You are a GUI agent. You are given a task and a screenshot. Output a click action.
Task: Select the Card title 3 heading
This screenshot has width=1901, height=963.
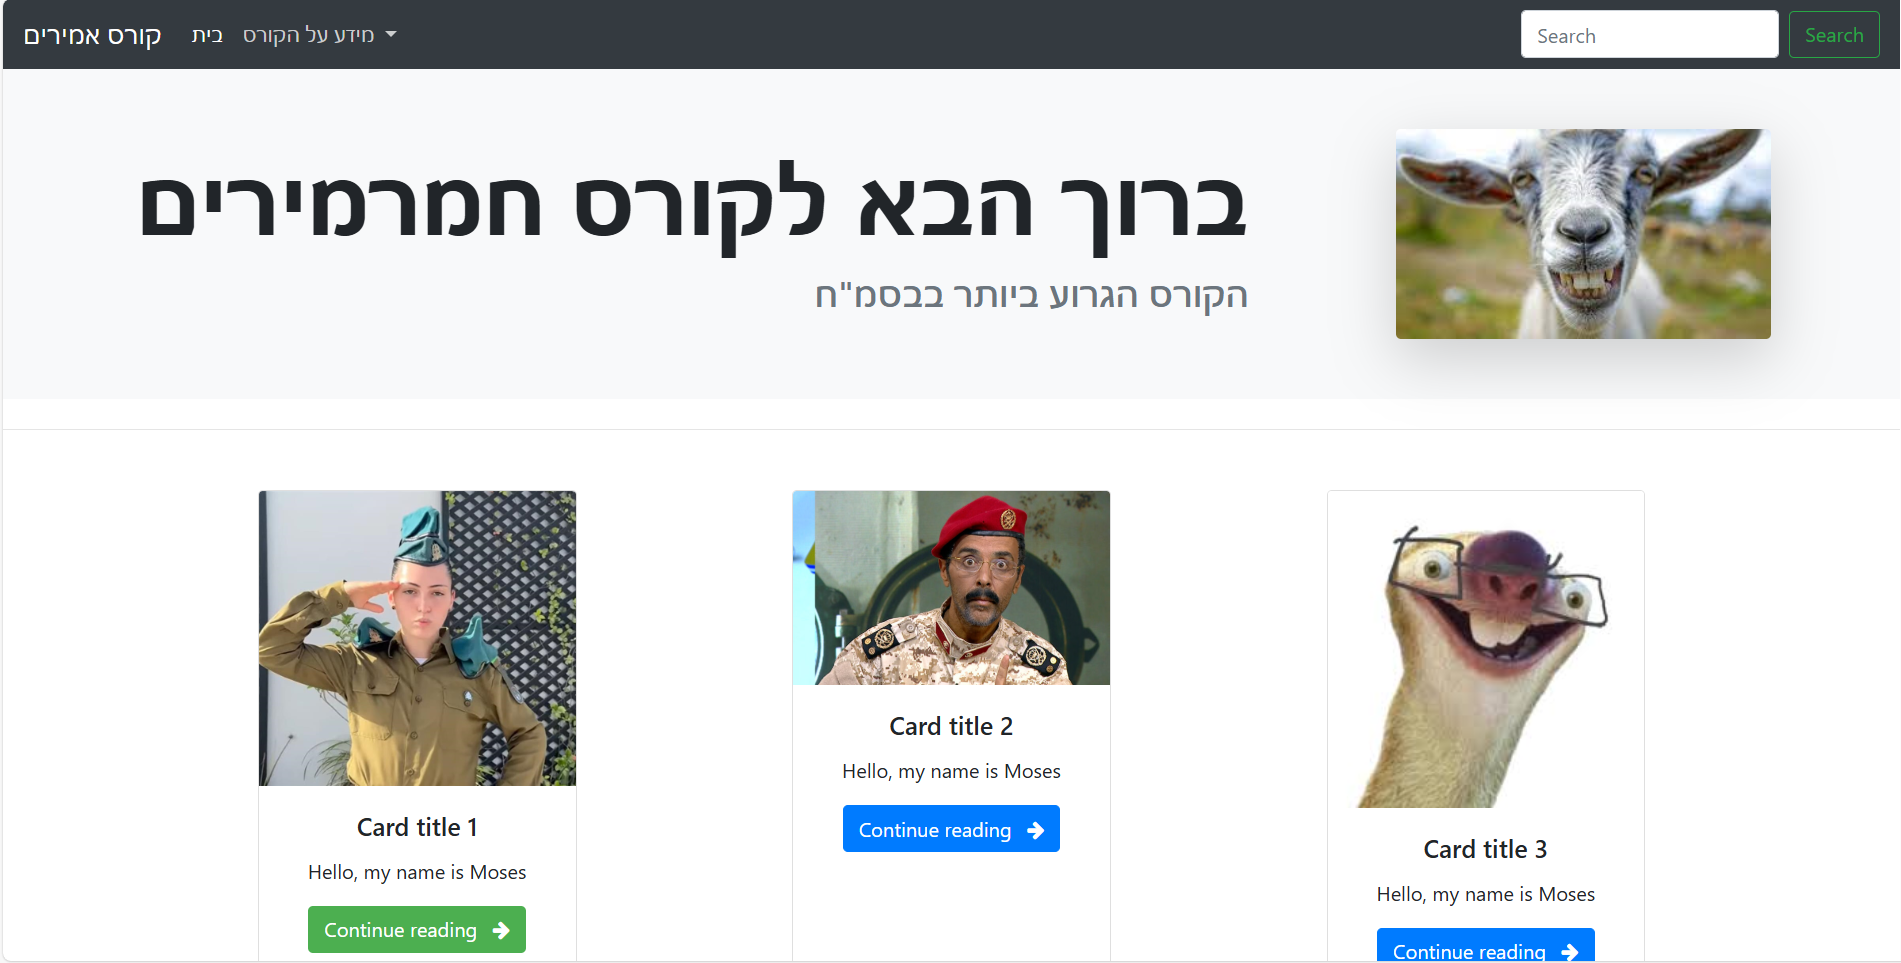coord(1485,849)
